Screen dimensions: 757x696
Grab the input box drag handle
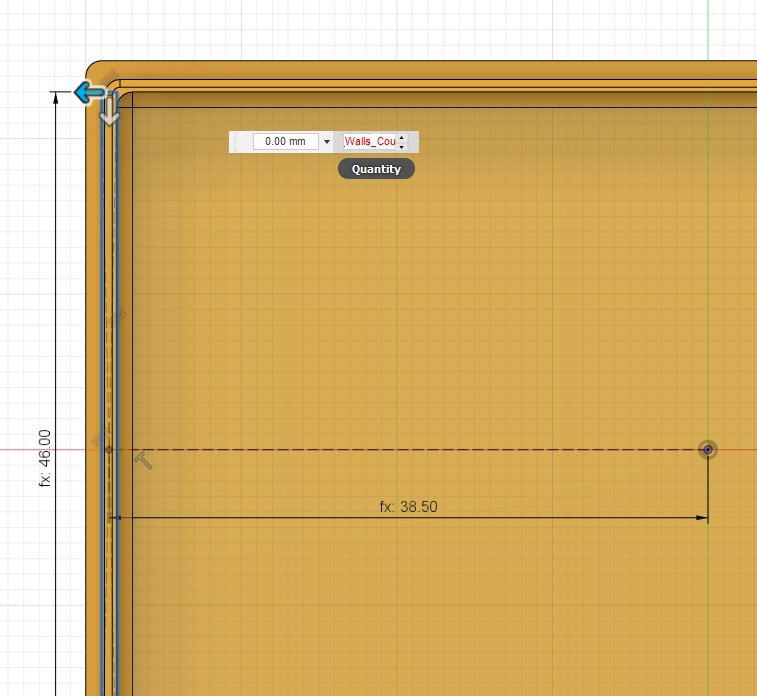(236, 142)
